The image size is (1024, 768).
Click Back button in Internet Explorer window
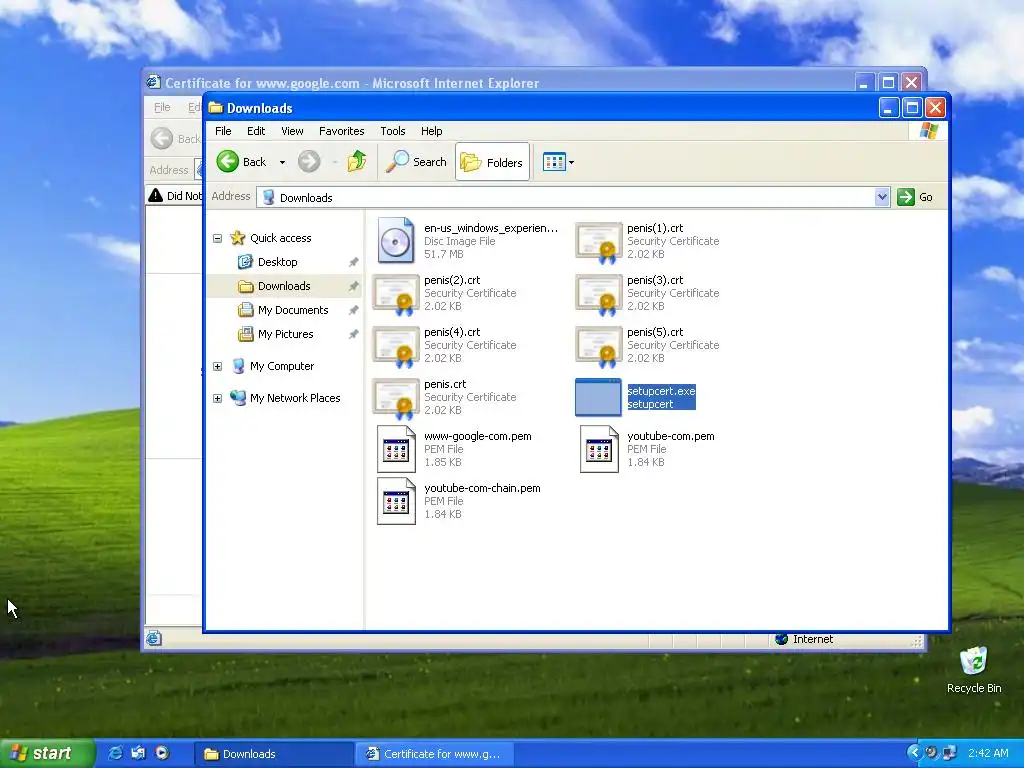coord(175,138)
